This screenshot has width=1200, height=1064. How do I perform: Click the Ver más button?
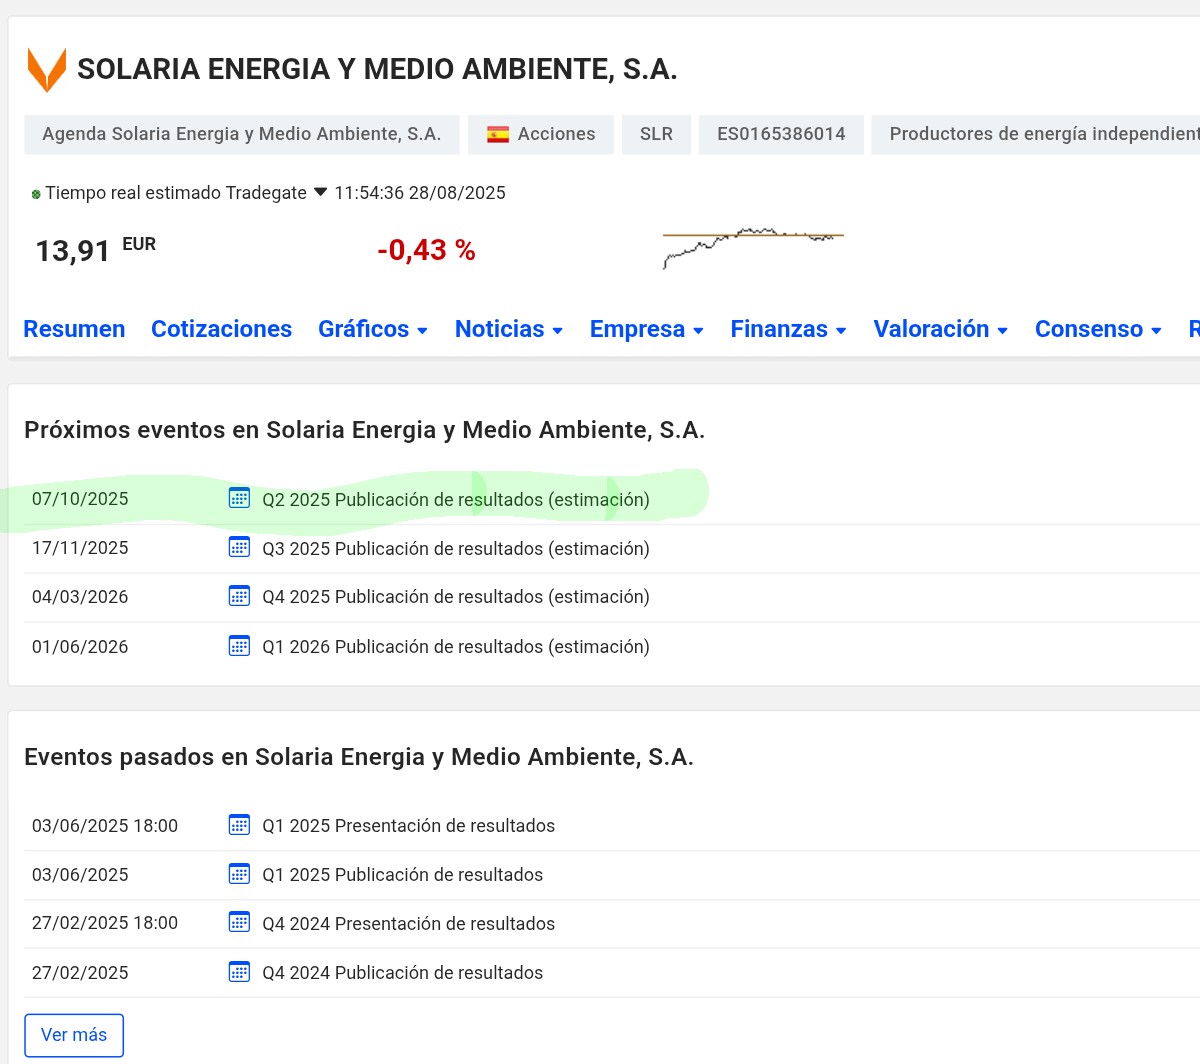click(74, 1035)
